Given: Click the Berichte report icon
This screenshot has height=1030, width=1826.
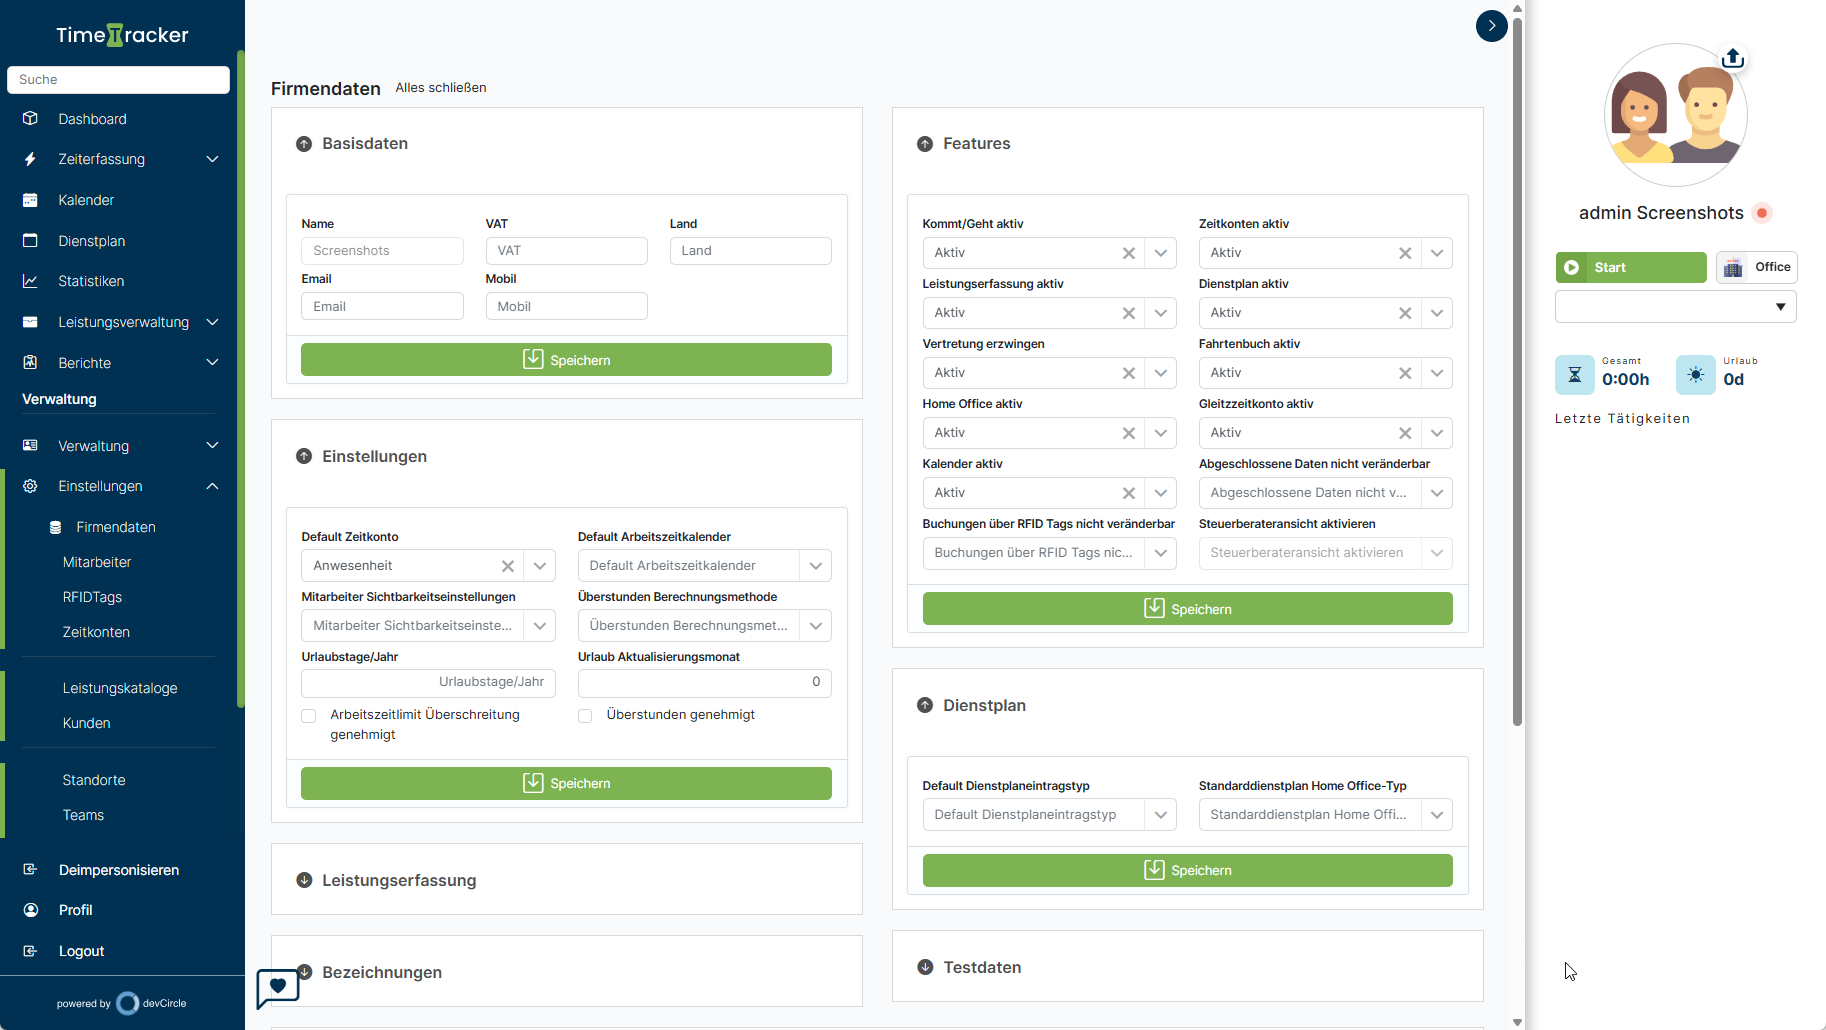Looking at the screenshot, I should coord(30,362).
